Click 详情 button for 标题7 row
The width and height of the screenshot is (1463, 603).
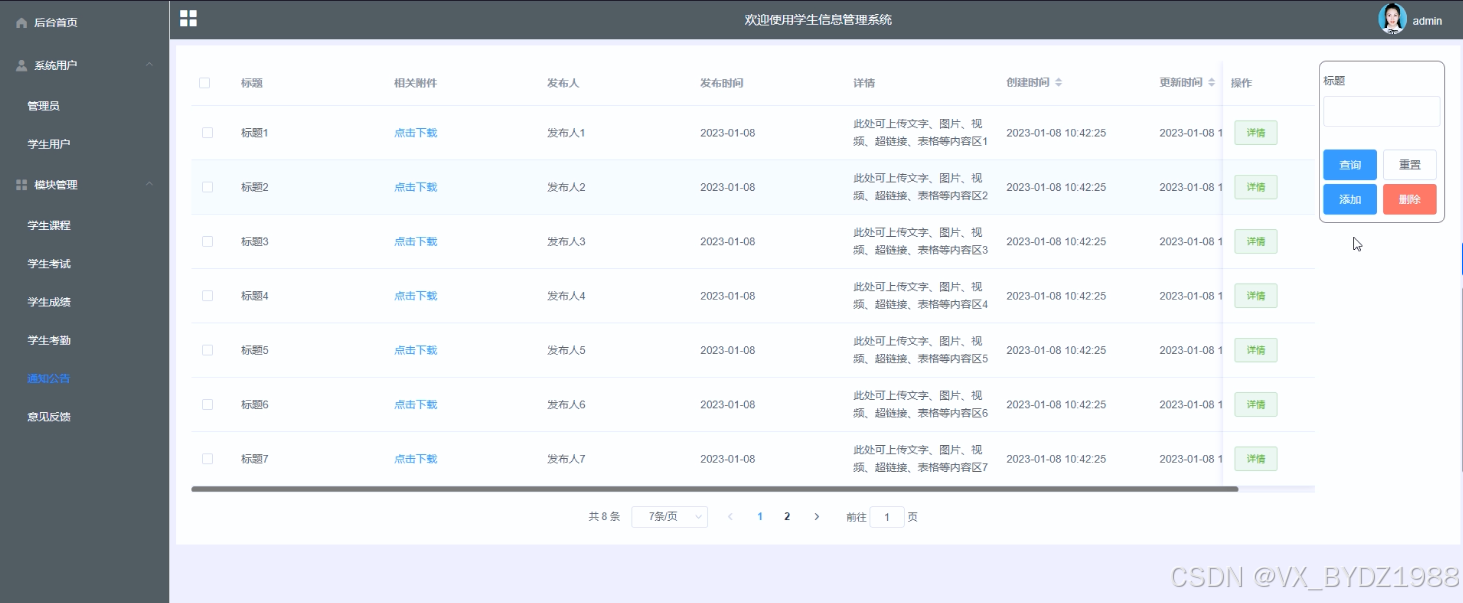click(1255, 459)
